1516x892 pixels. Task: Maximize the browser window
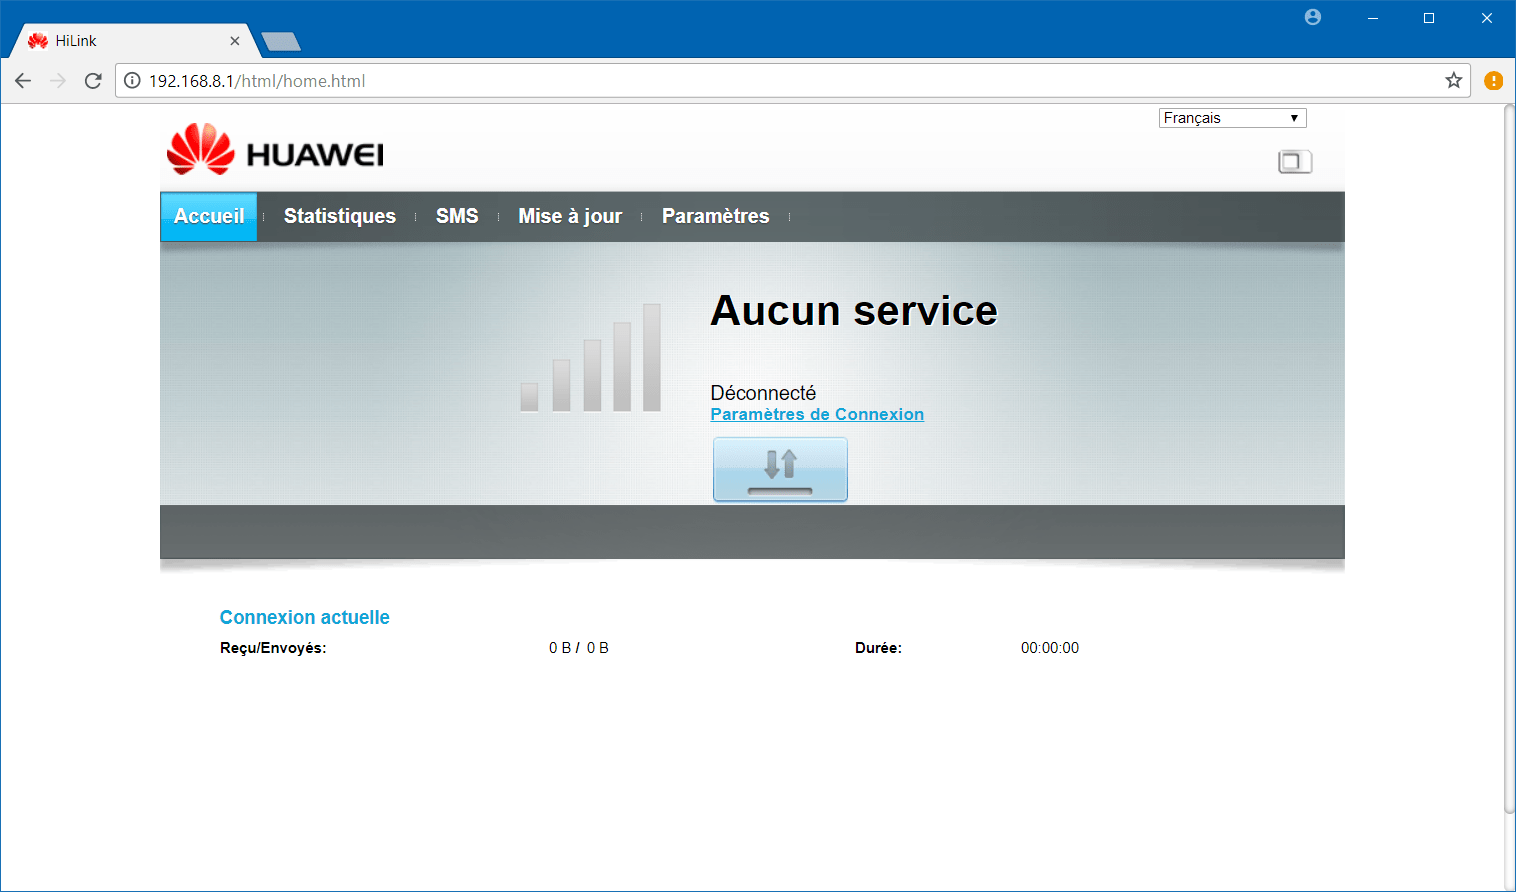(x=1429, y=18)
